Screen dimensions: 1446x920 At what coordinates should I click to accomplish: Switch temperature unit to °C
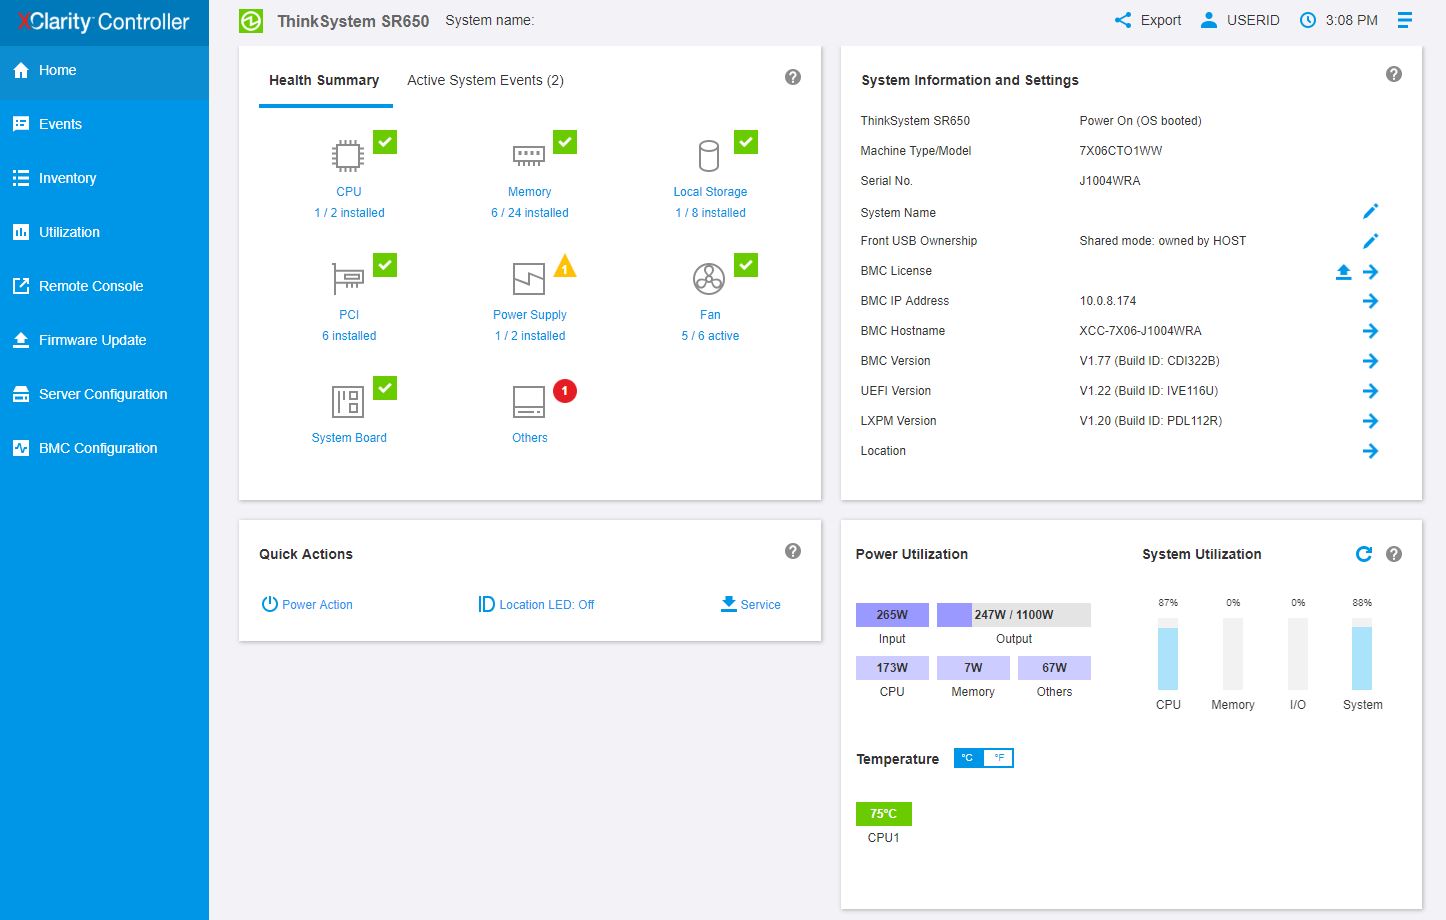[x=968, y=758]
